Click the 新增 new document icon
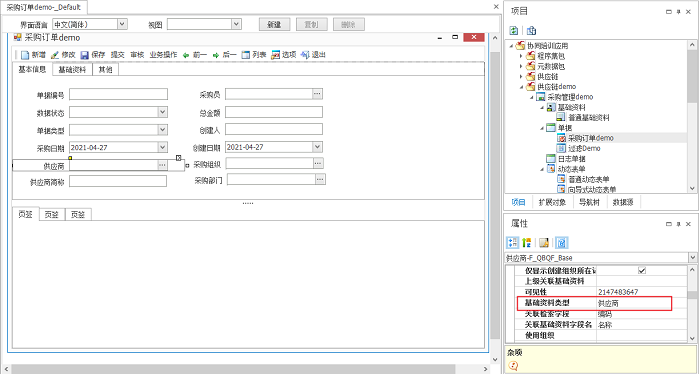Screen dimensions: 700x374 click(x=25, y=55)
